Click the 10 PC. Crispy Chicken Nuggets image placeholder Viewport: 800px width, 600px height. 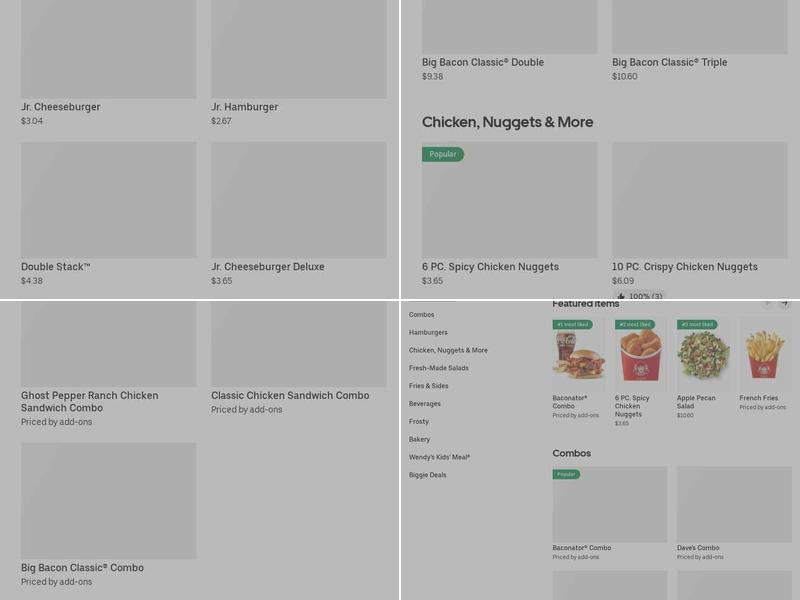pyautogui.click(x=699, y=200)
